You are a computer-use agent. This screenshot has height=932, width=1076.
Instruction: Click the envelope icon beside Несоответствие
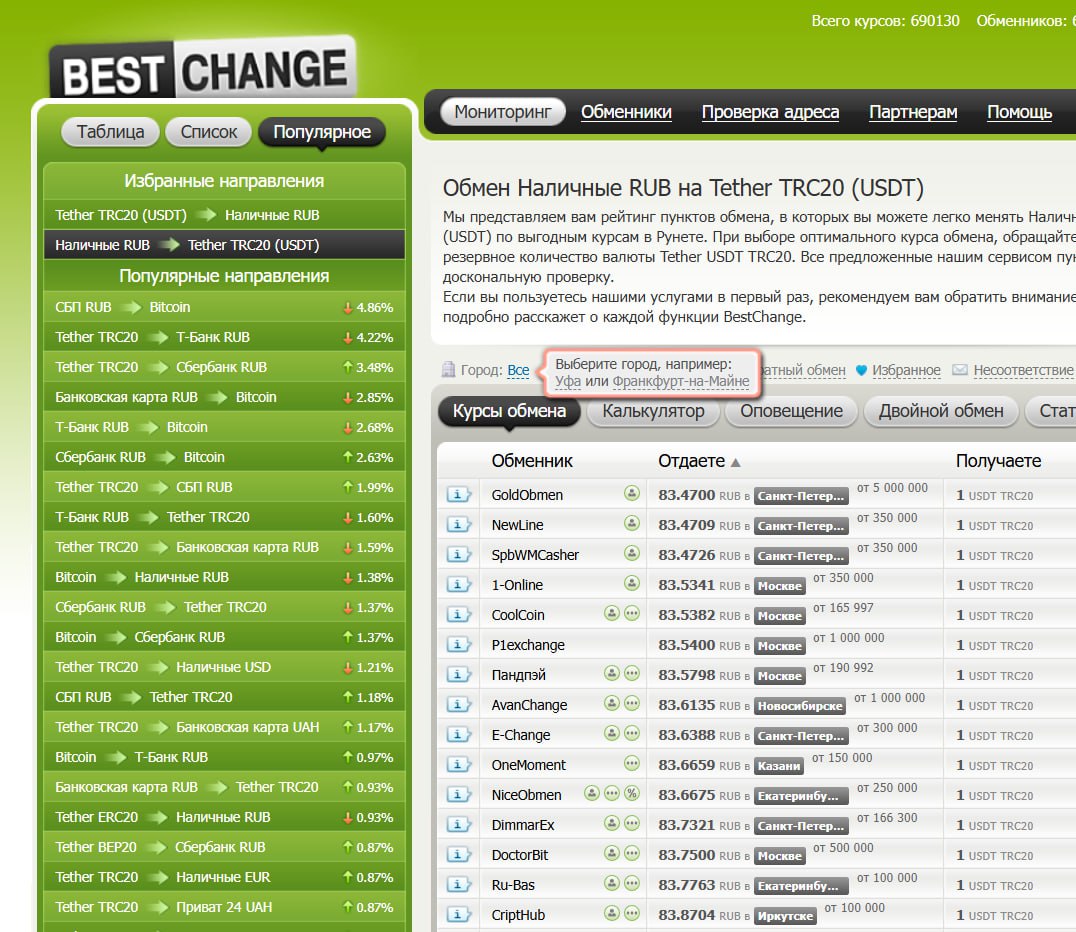[x=960, y=370]
